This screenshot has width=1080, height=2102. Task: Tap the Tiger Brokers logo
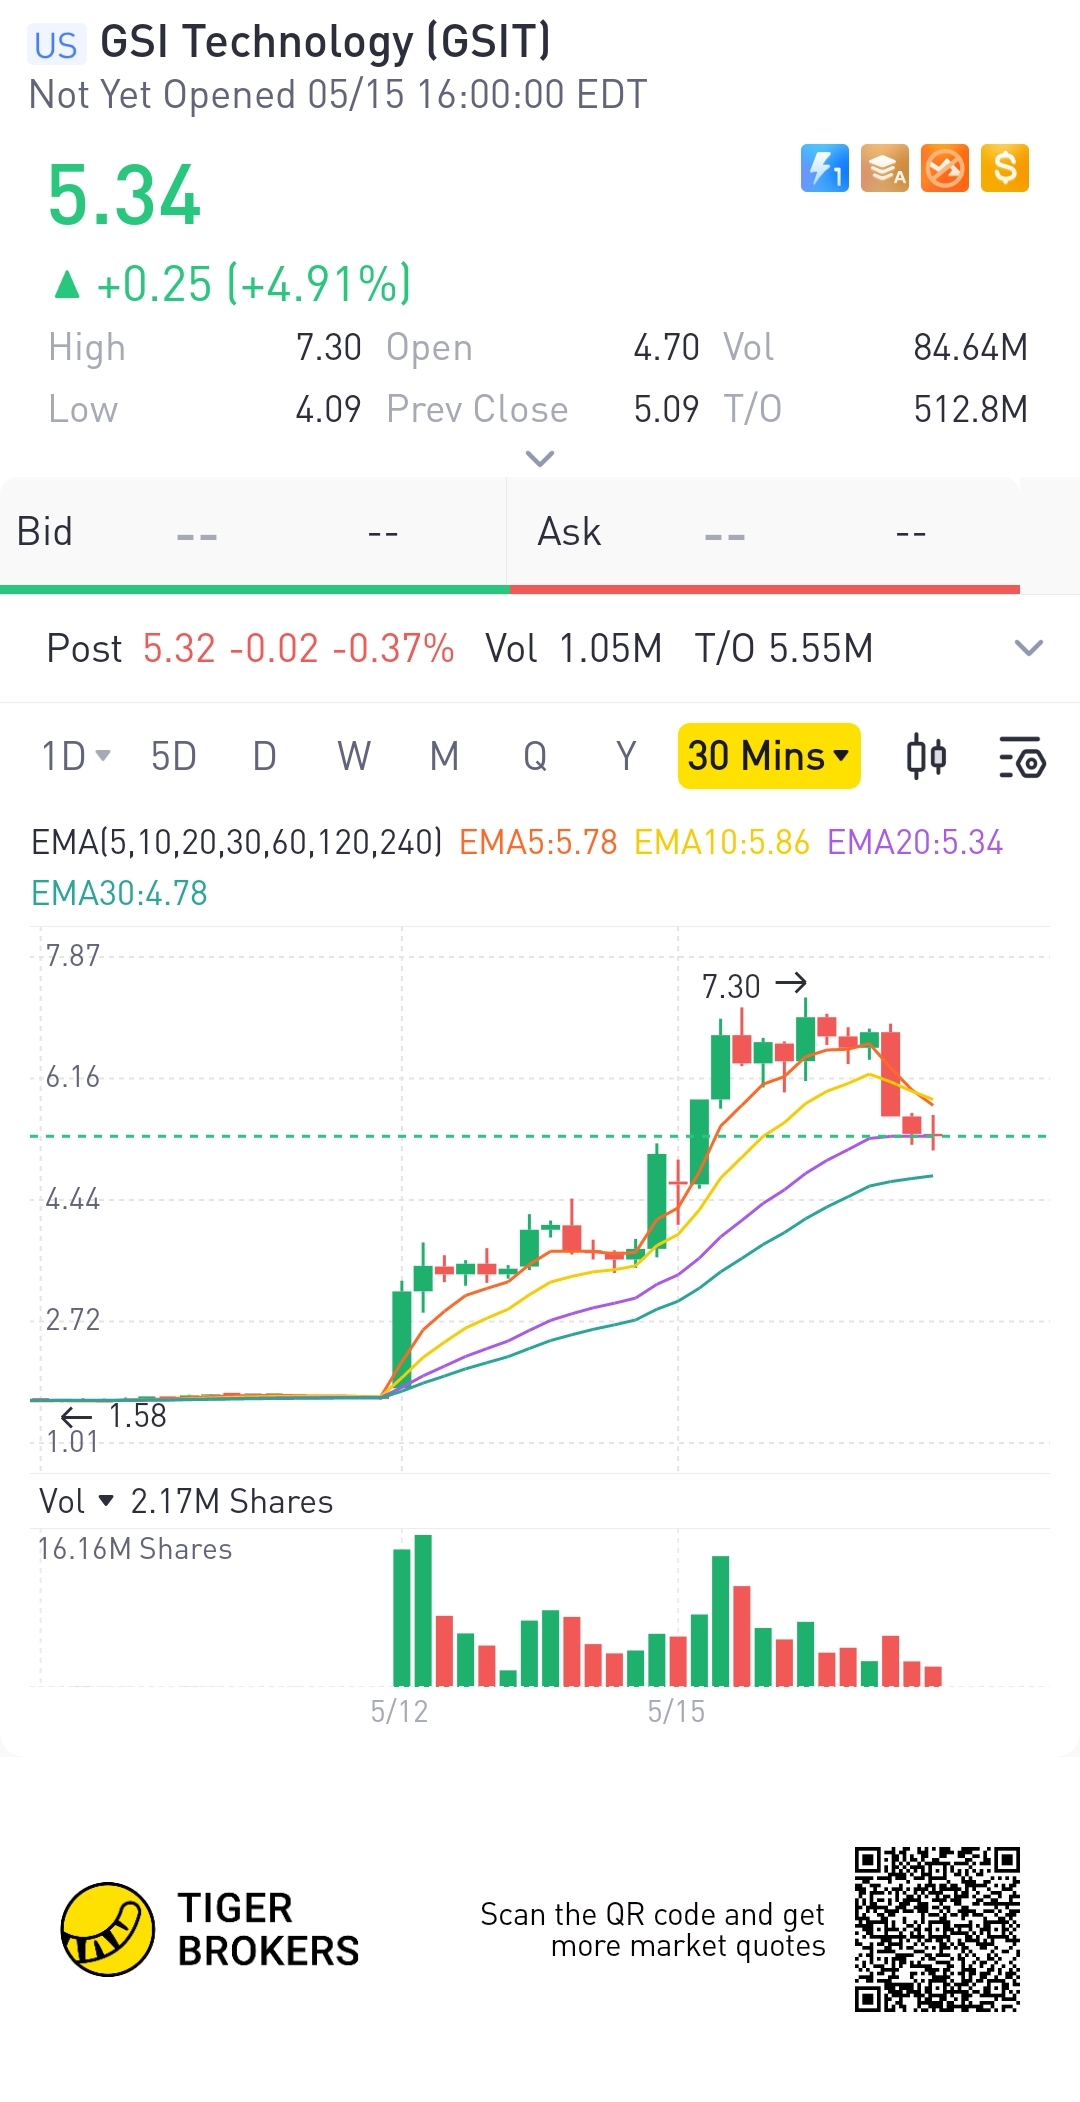pos(209,1929)
